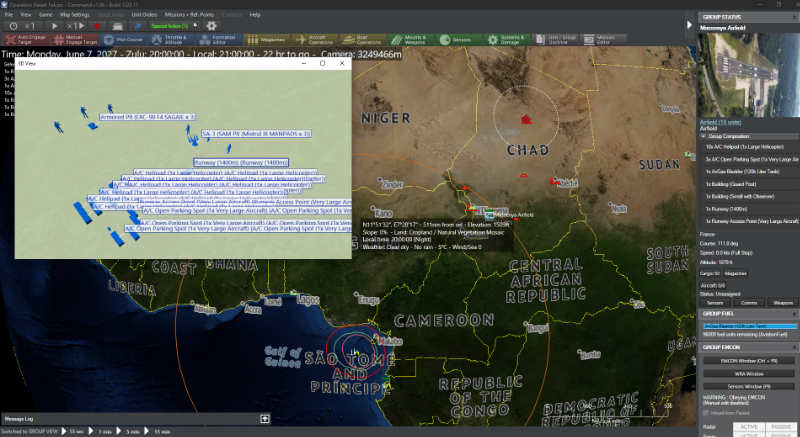
Task: Open Boat Operations
Action: click(363, 40)
